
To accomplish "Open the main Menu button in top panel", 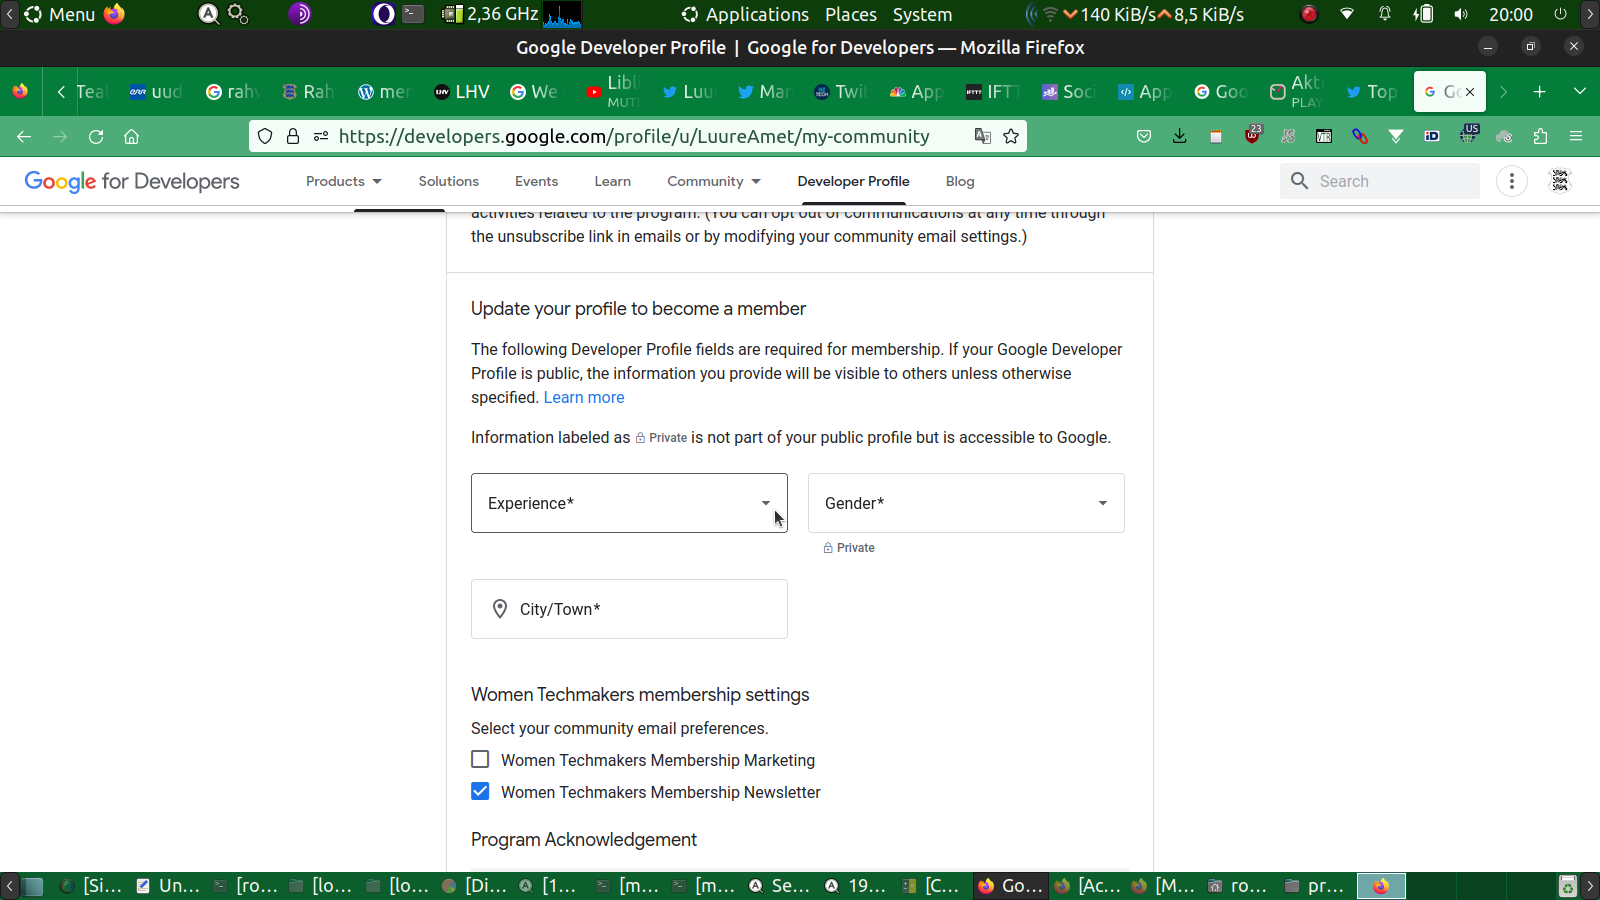I will (60, 14).
